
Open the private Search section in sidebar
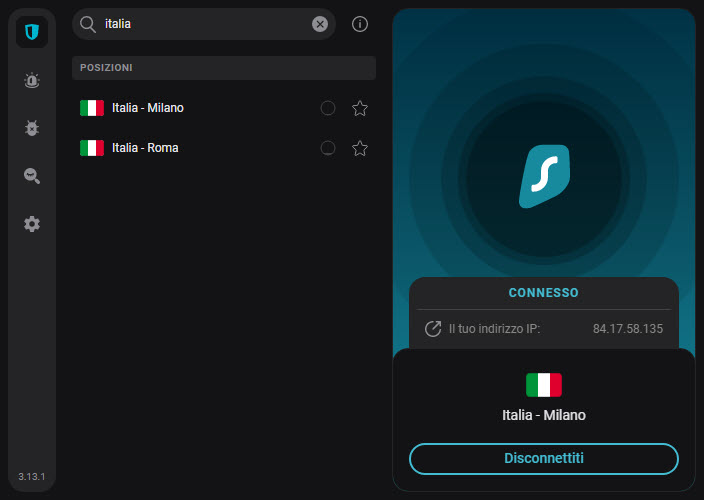(32, 176)
